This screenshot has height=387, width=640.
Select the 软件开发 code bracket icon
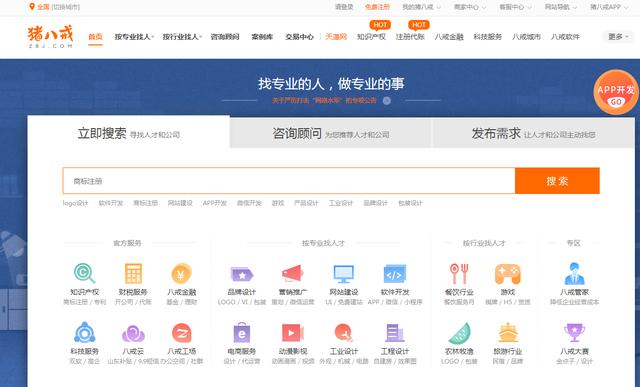(x=395, y=274)
